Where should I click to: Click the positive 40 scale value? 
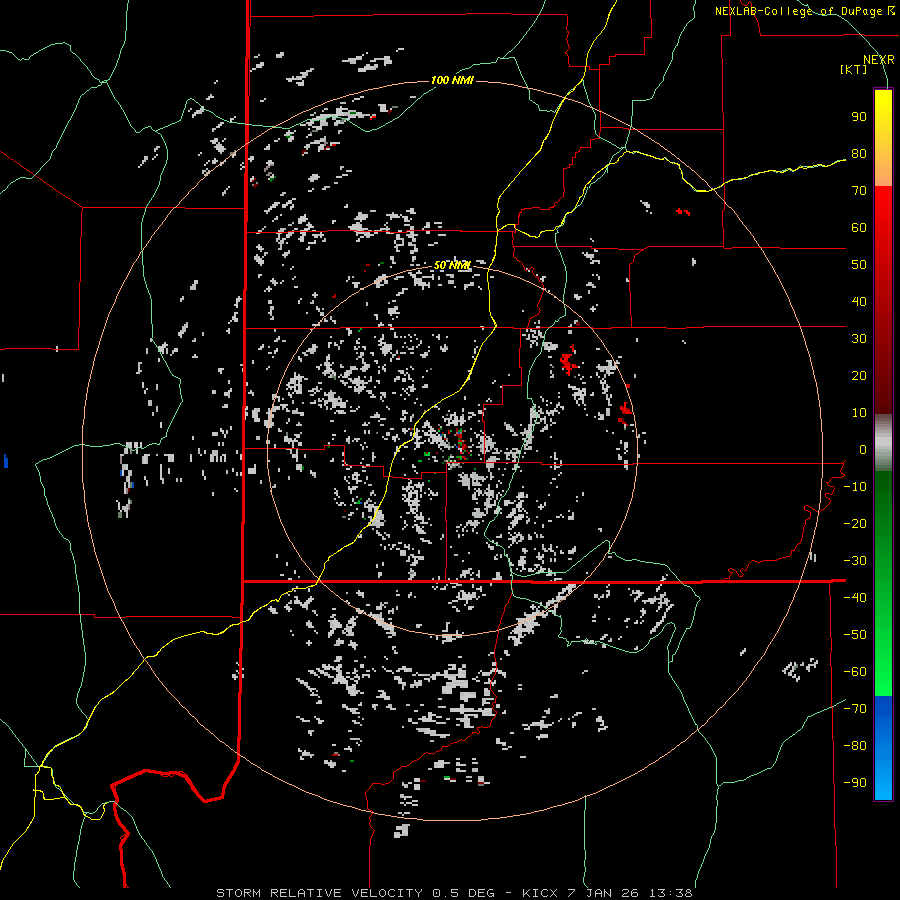(859, 302)
